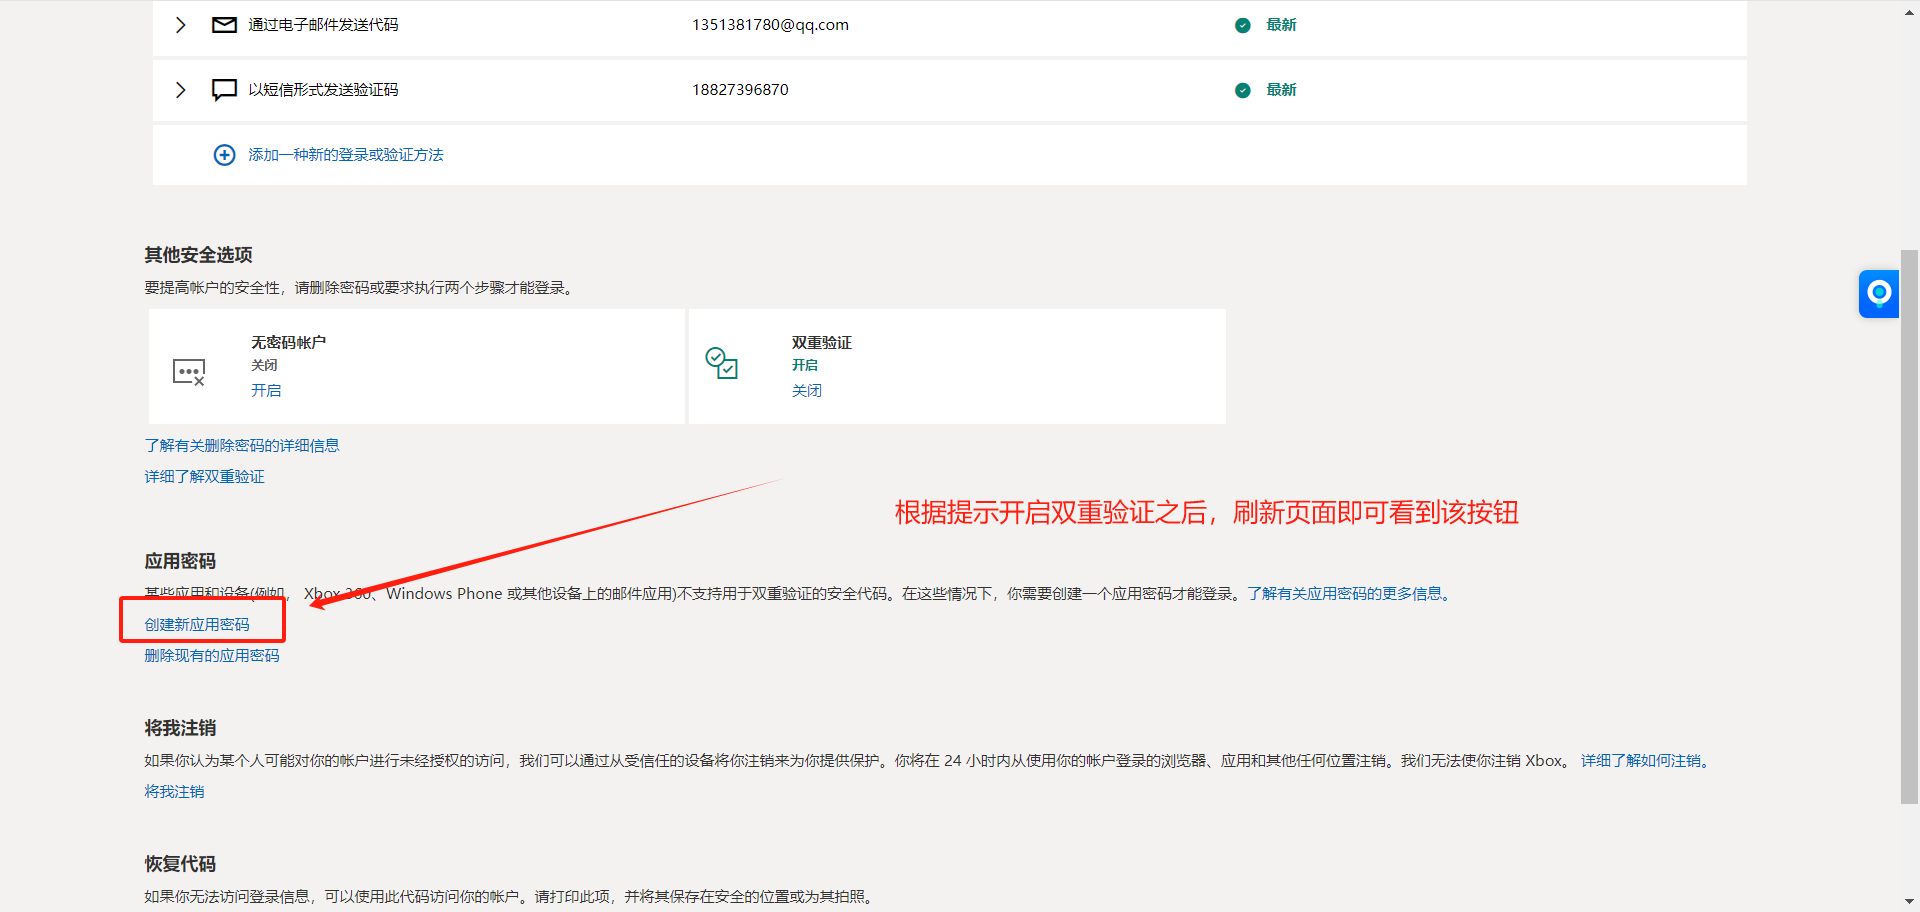Click the 其他安全选项 heading
Image resolution: width=1920 pixels, height=912 pixels.
[198, 255]
